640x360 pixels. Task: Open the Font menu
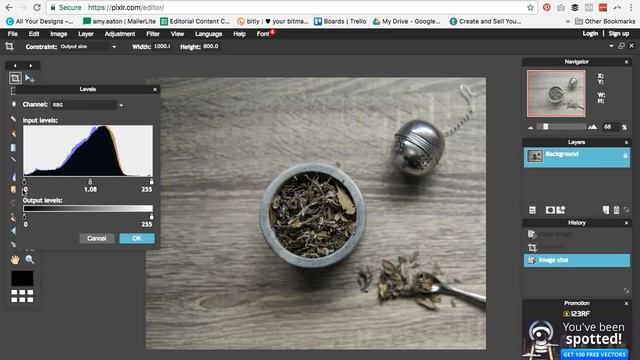263,34
